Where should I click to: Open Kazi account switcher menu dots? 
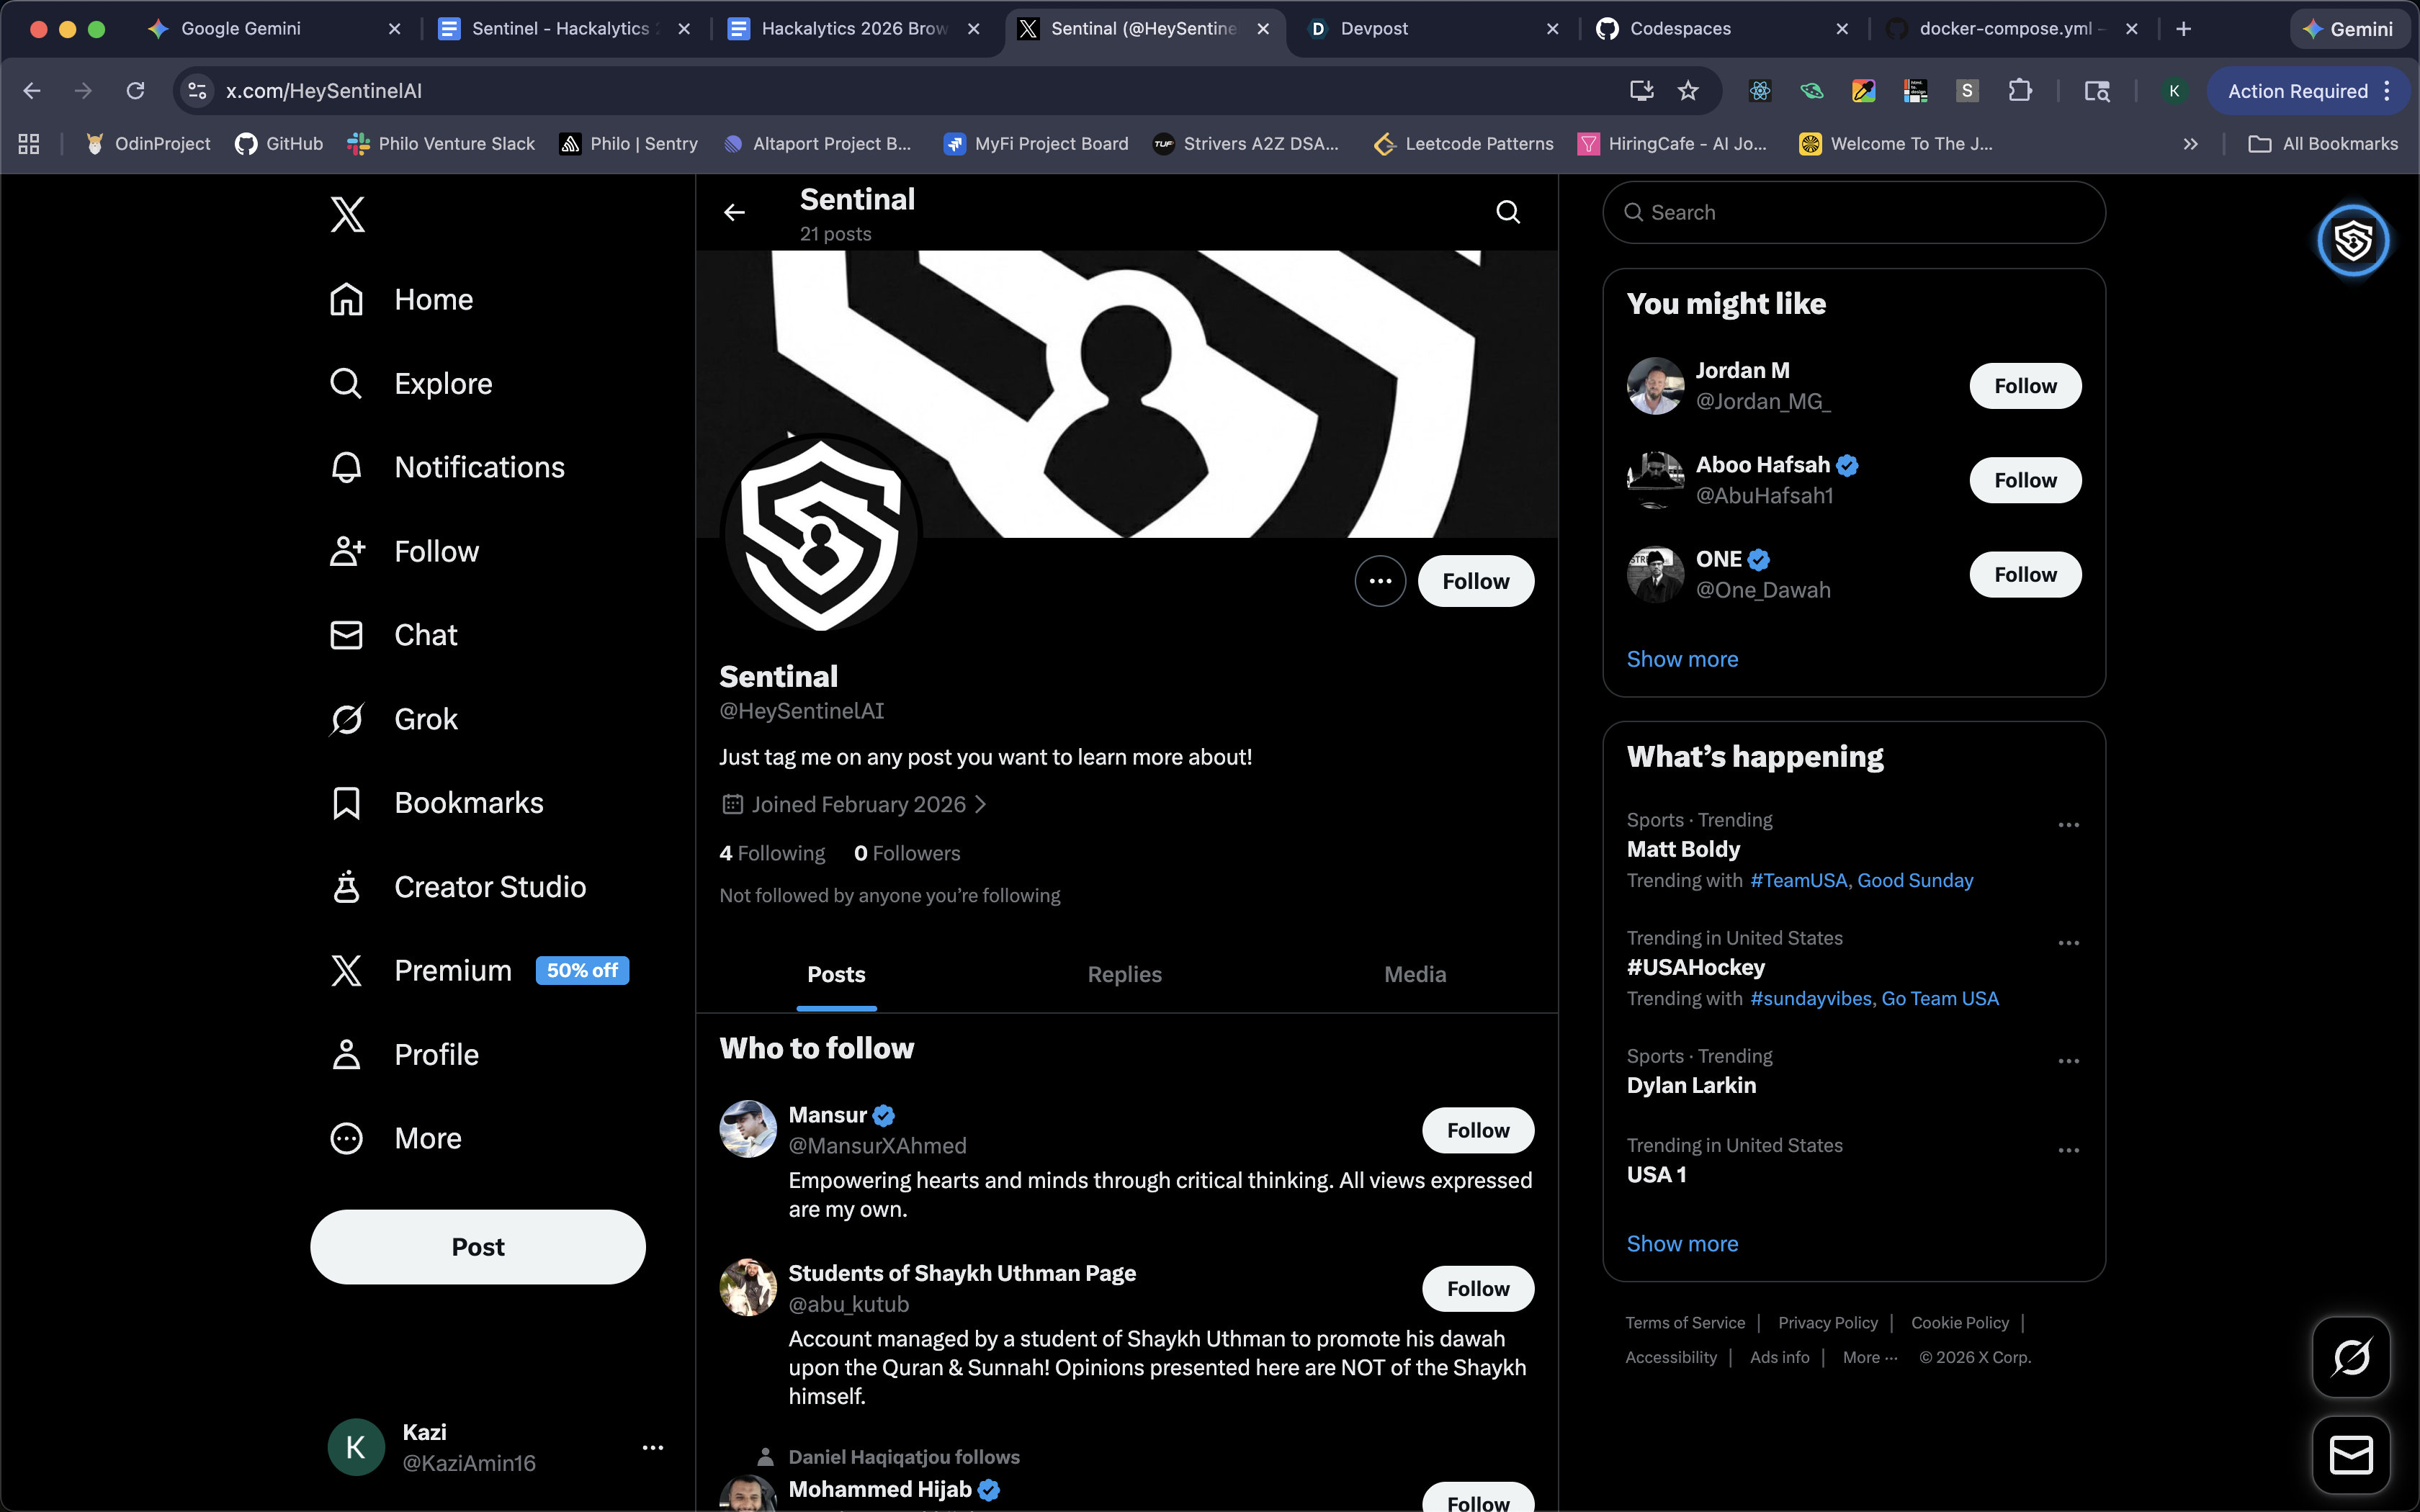click(653, 1447)
